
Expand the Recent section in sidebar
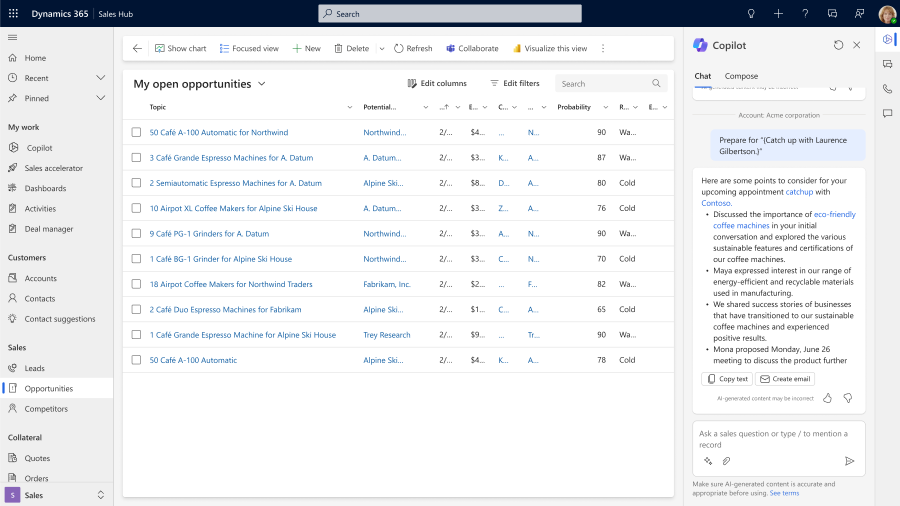pos(100,78)
